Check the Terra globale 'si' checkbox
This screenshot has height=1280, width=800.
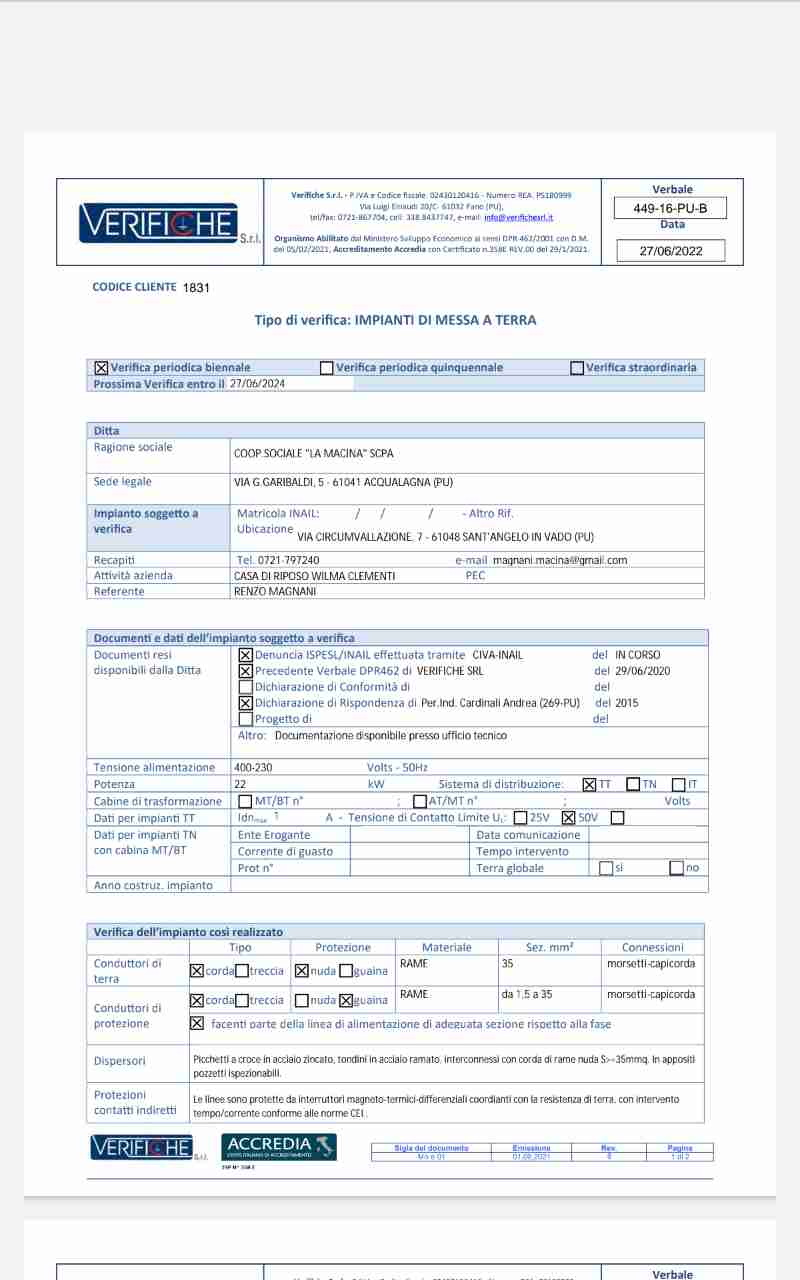point(605,868)
